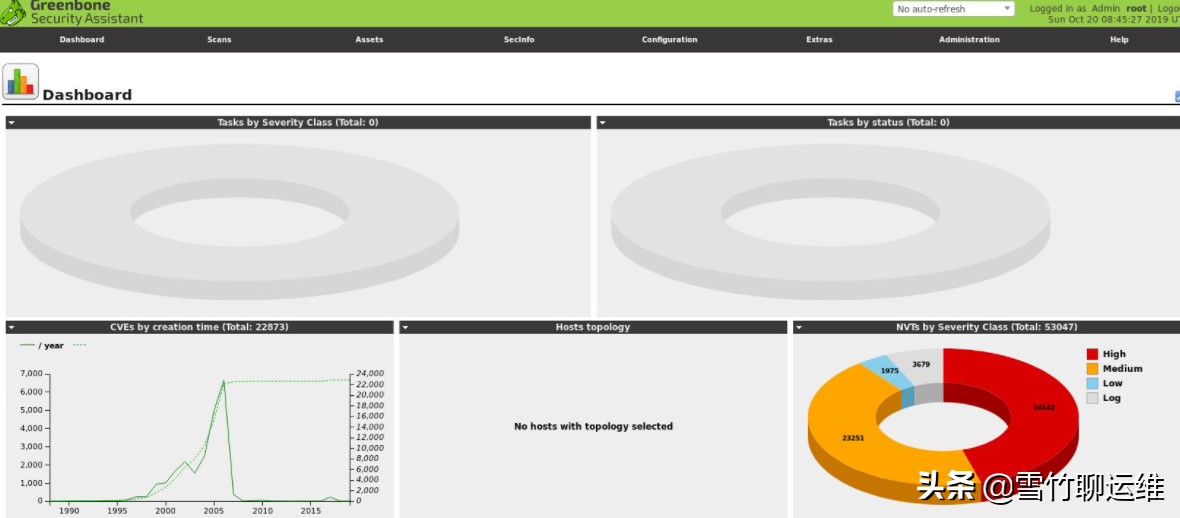Open the SecInfo menu
The image size is (1180, 518).
(519, 40)
